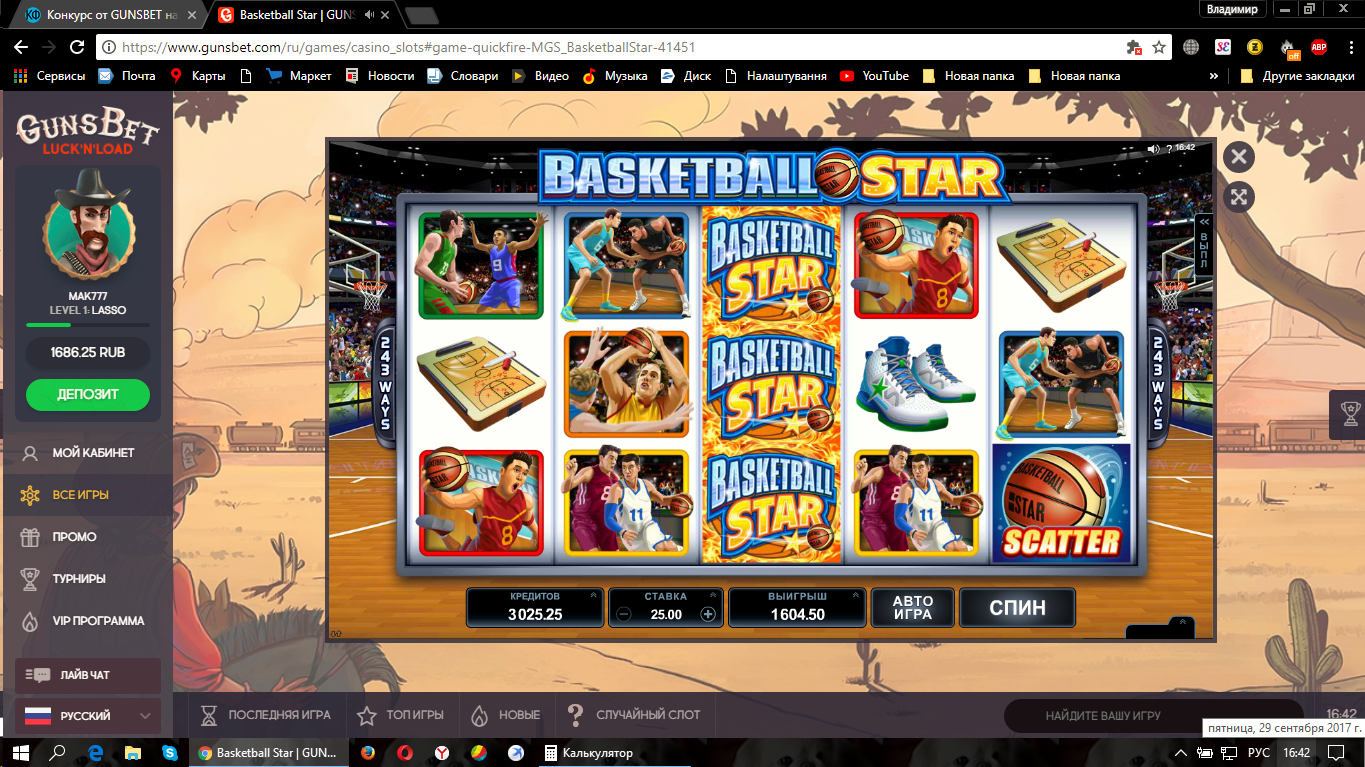Click the 1686.25 RUB balance
Screen dimensions: 1365x767
point(88,353)
